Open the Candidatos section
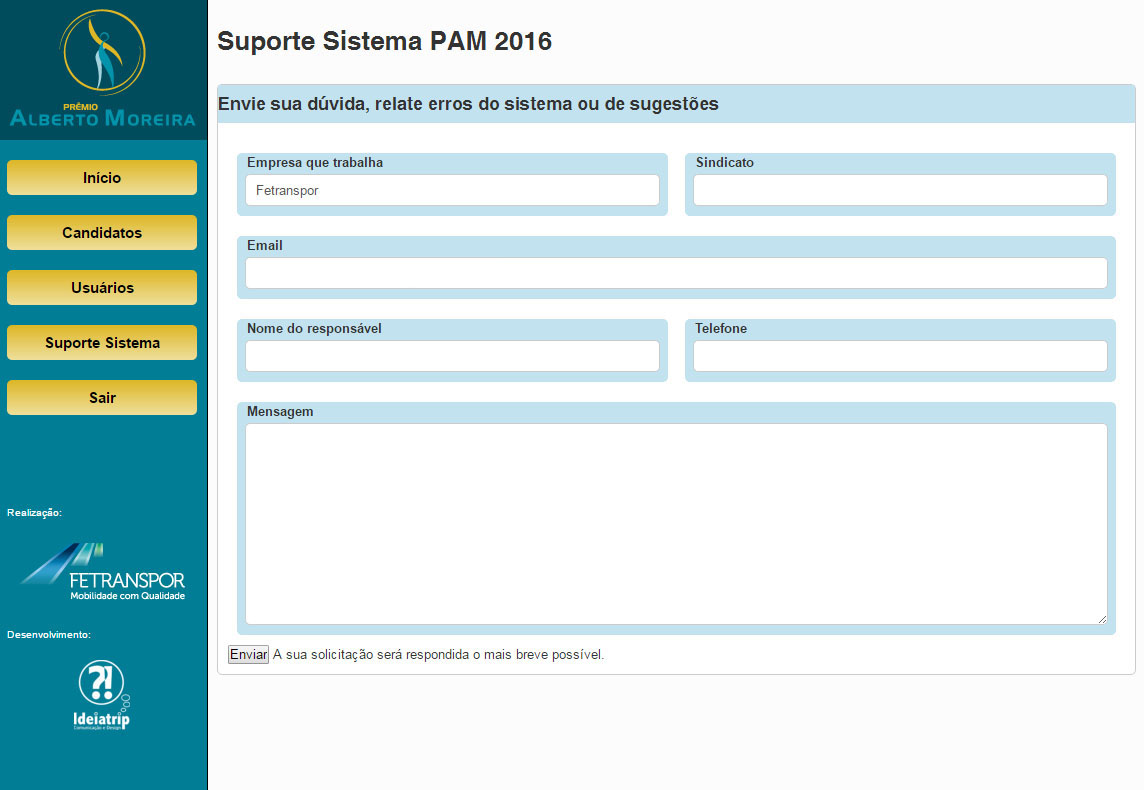1144x790 pixels. (x=102, y=233)
